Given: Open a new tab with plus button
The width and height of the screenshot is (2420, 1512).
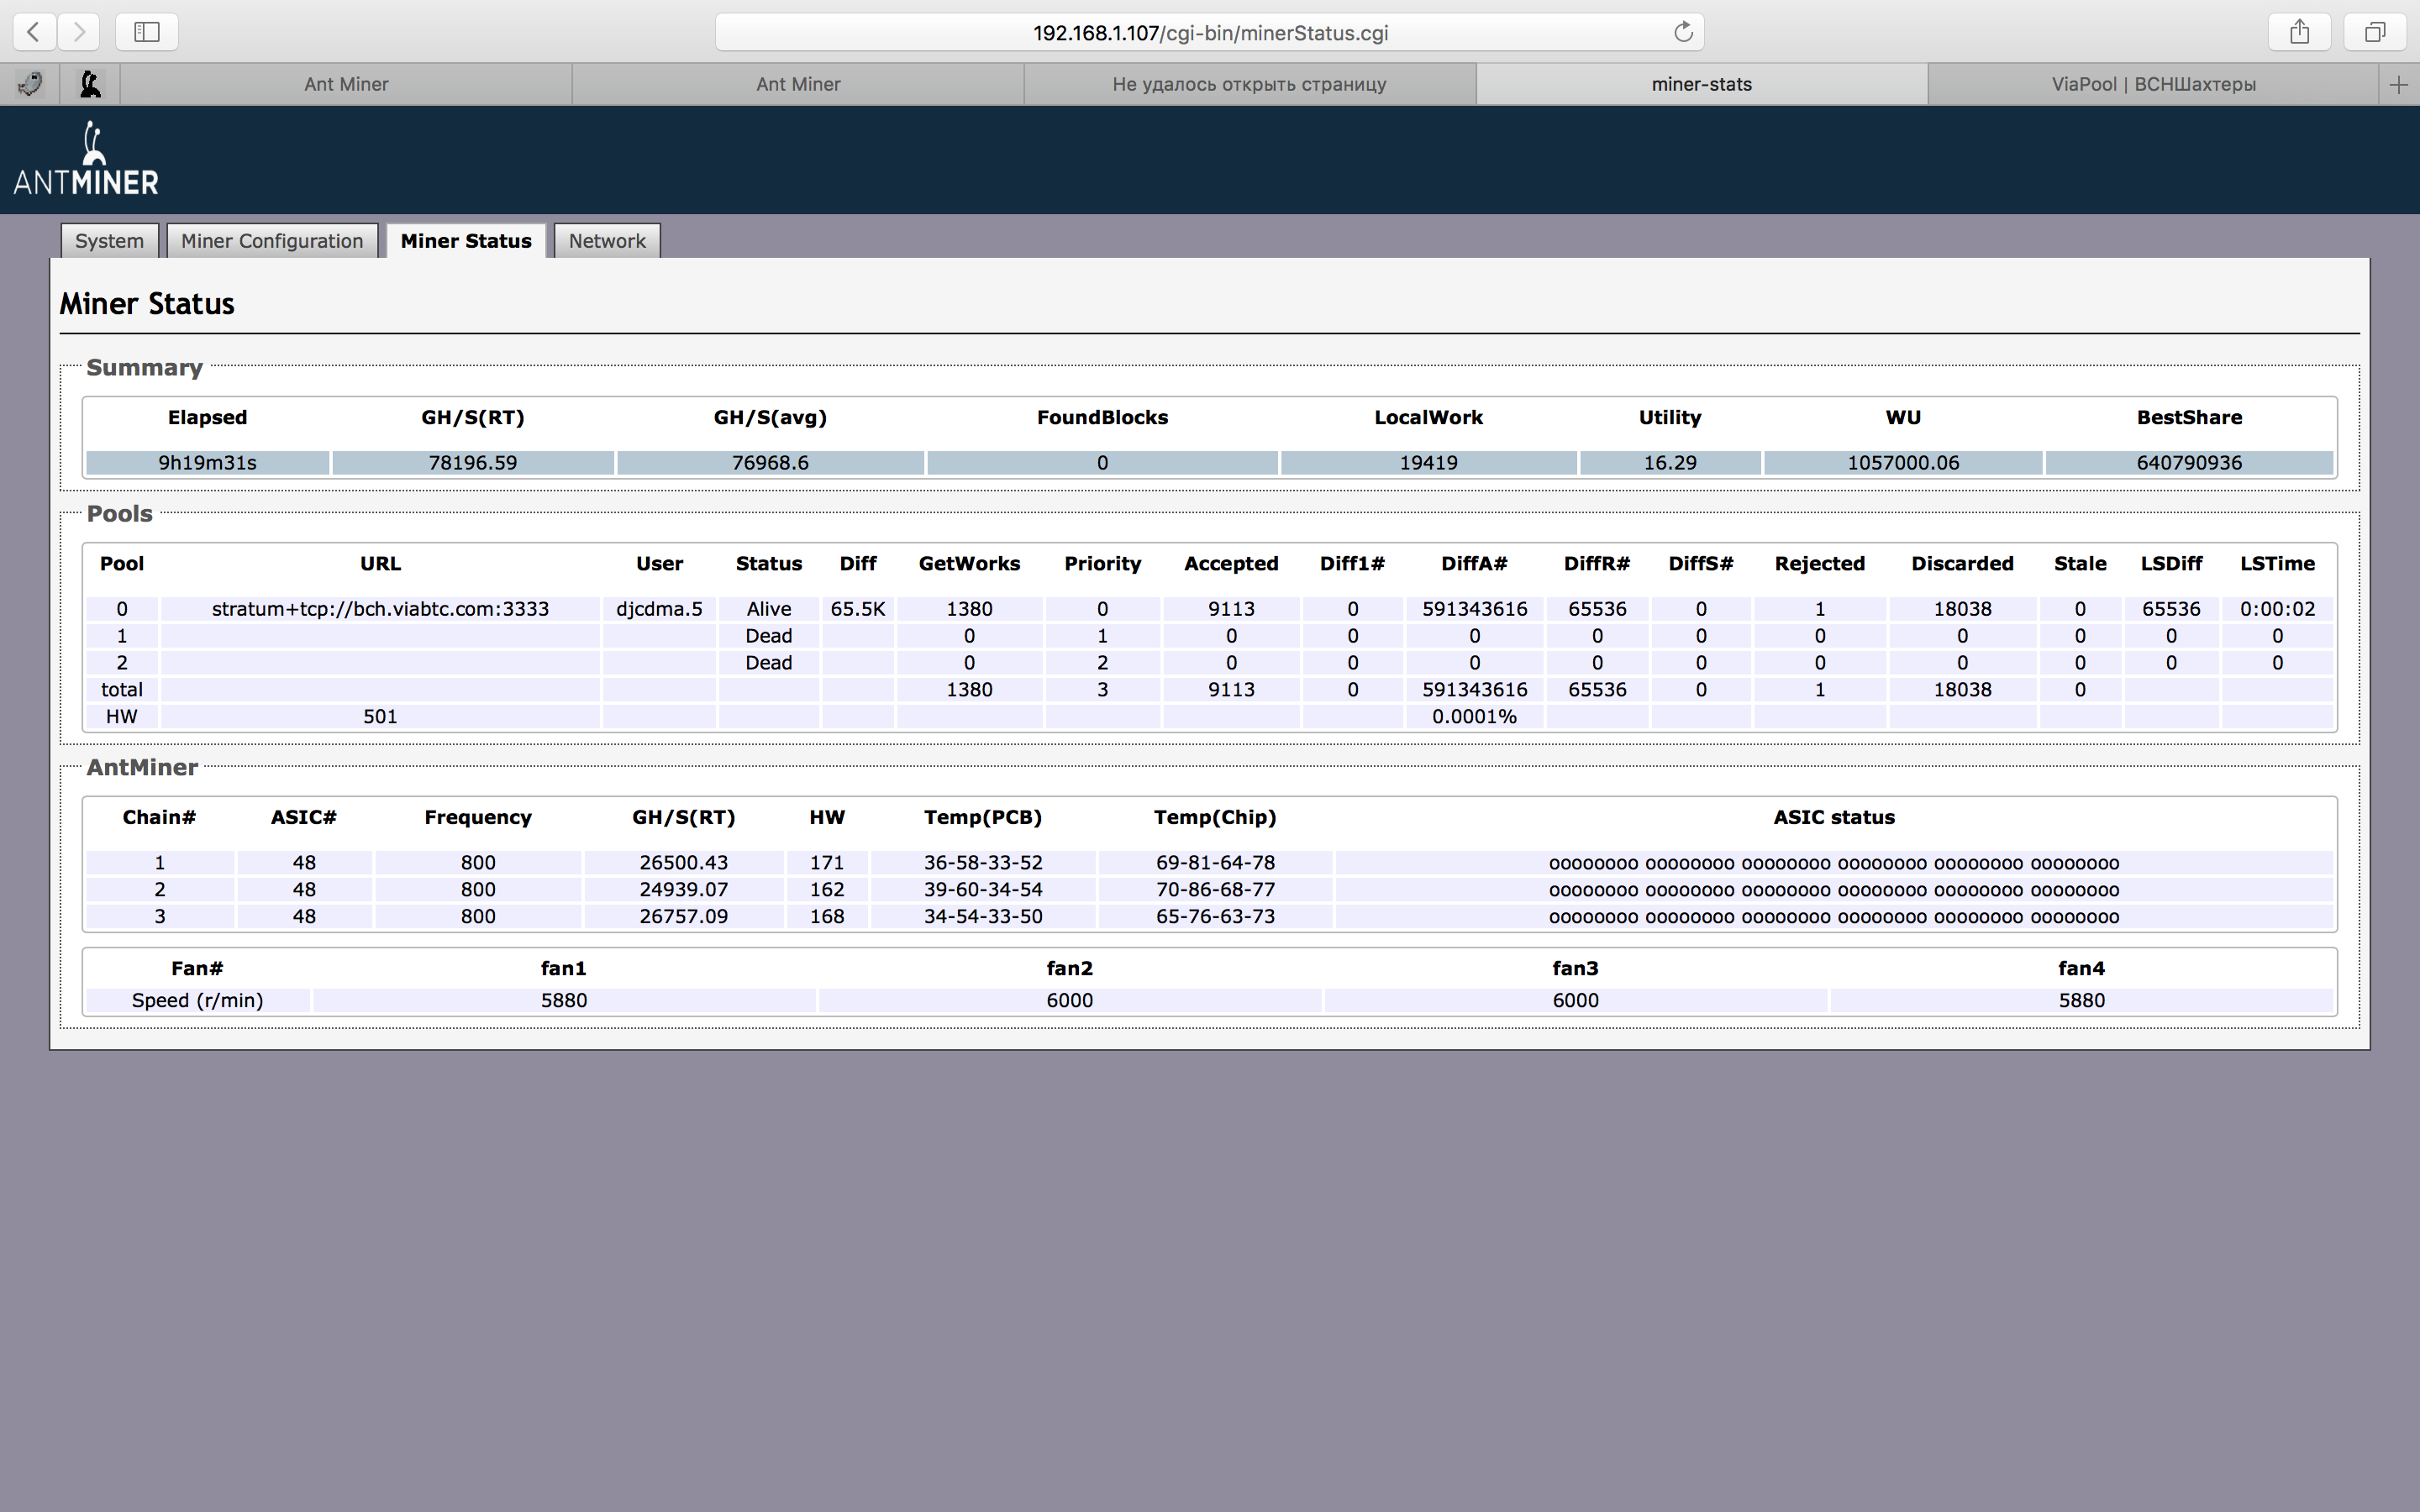Looking at the screenshot, I should click(2398, 85).
